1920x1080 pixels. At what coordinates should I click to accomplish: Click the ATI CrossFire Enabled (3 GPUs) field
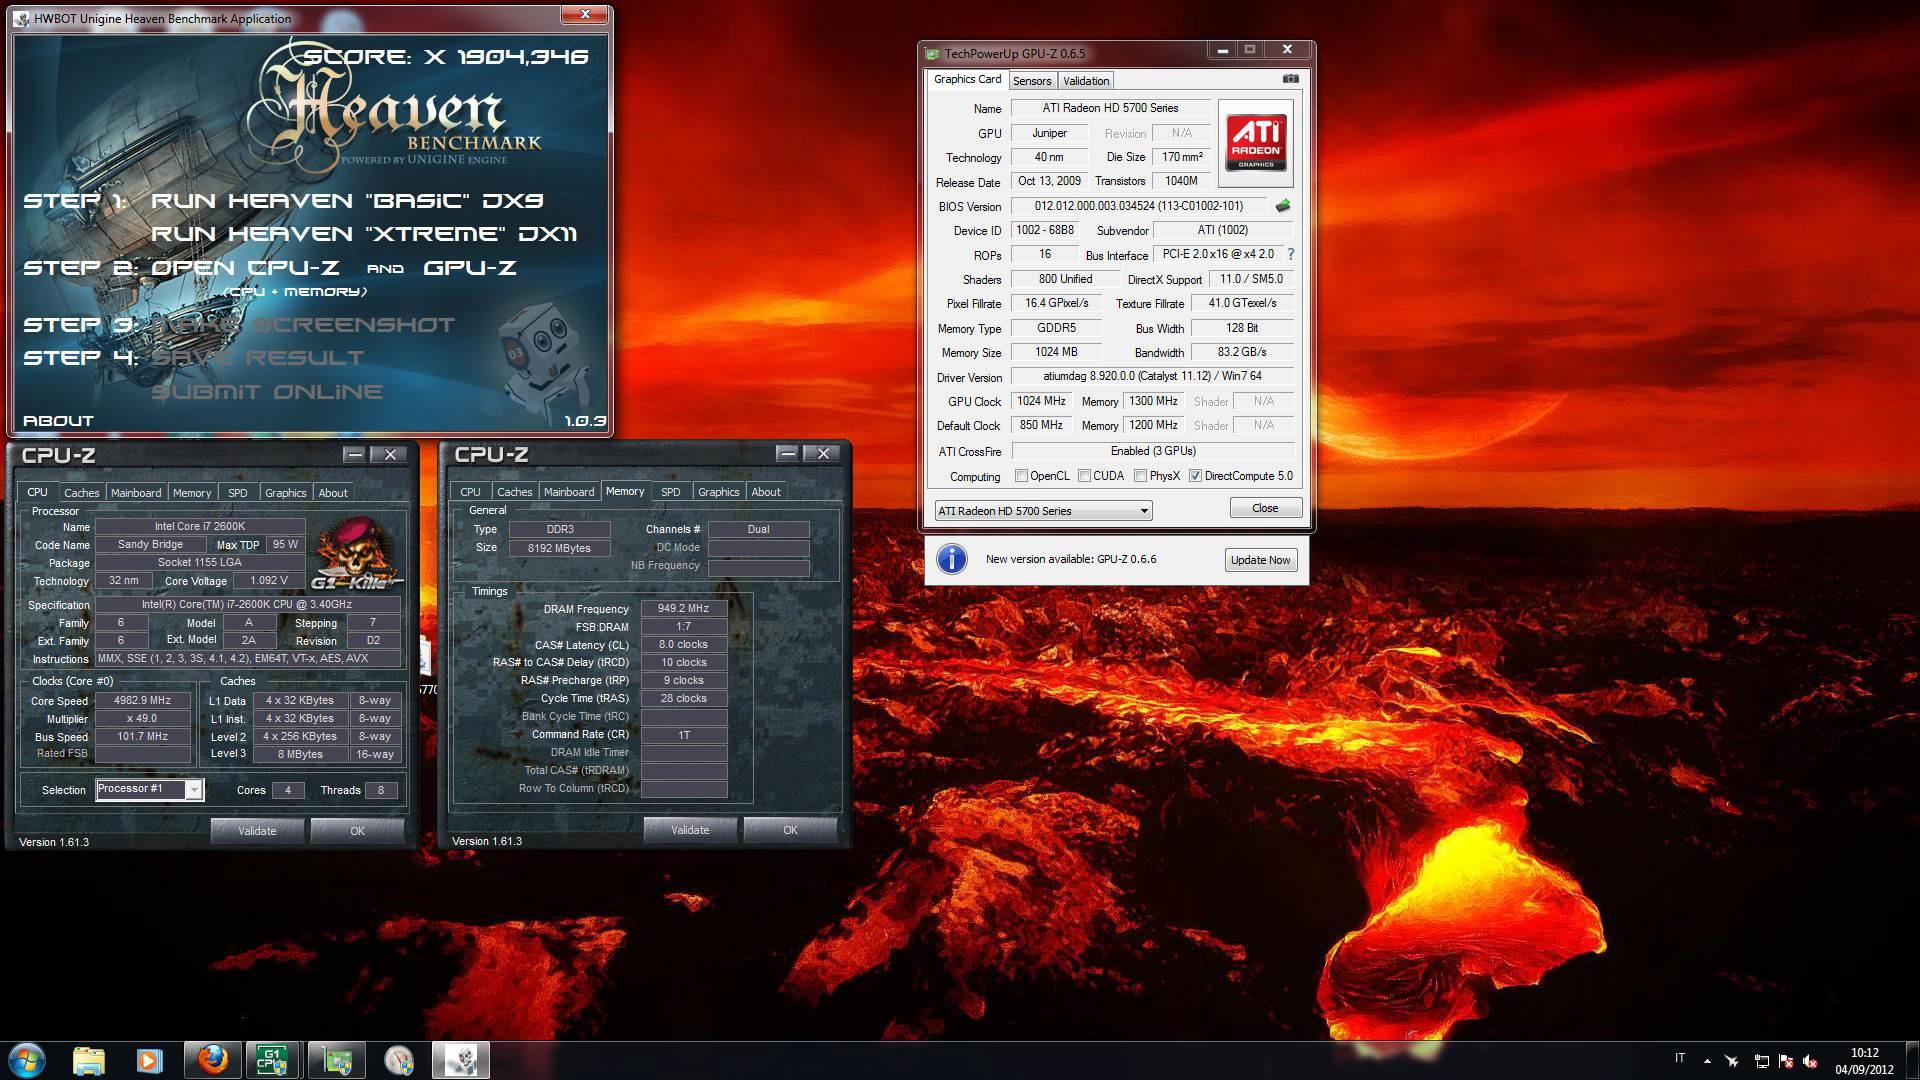tap(1152, 451)
